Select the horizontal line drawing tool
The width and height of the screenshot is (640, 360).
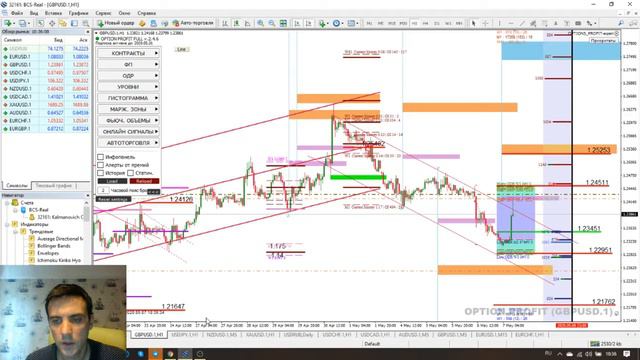(x=511, y=23)
